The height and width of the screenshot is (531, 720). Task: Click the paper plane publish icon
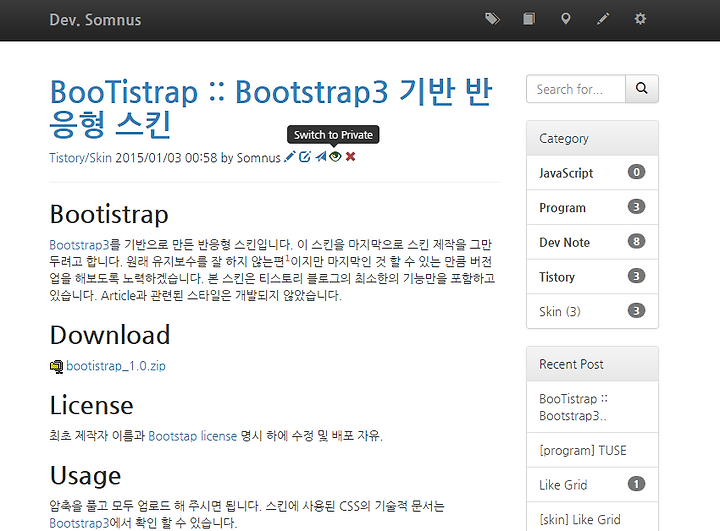pos(321,157)
